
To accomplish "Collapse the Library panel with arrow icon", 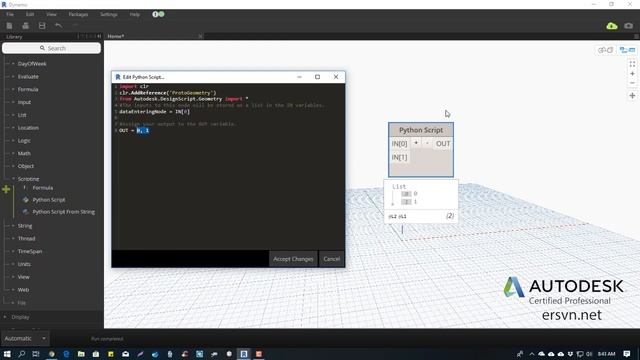I will point(99,36).
